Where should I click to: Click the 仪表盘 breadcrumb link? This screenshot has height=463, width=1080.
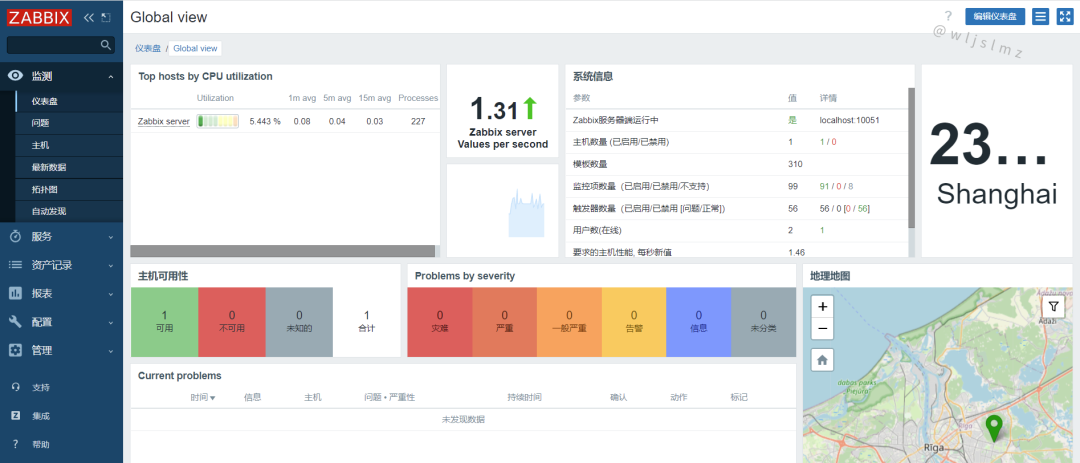pos(147,48)
